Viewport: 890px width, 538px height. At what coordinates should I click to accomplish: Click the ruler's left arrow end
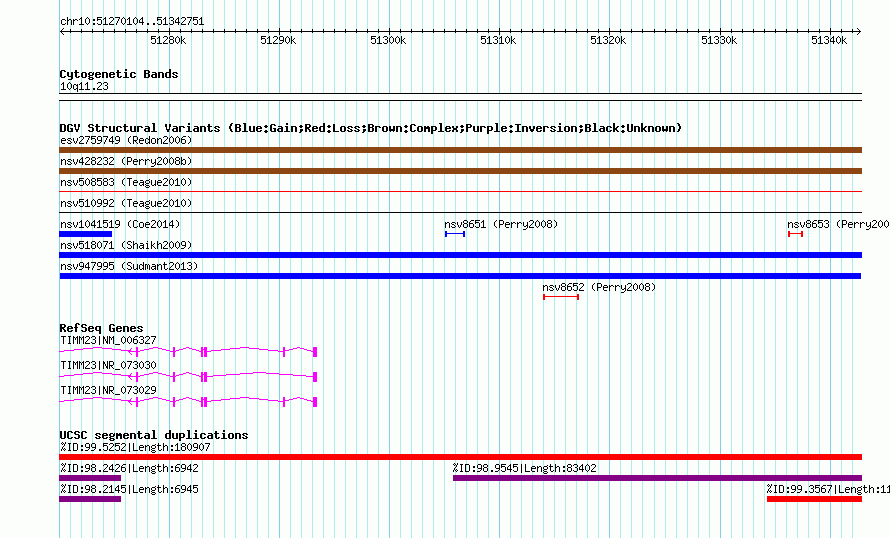coord(62,31)
